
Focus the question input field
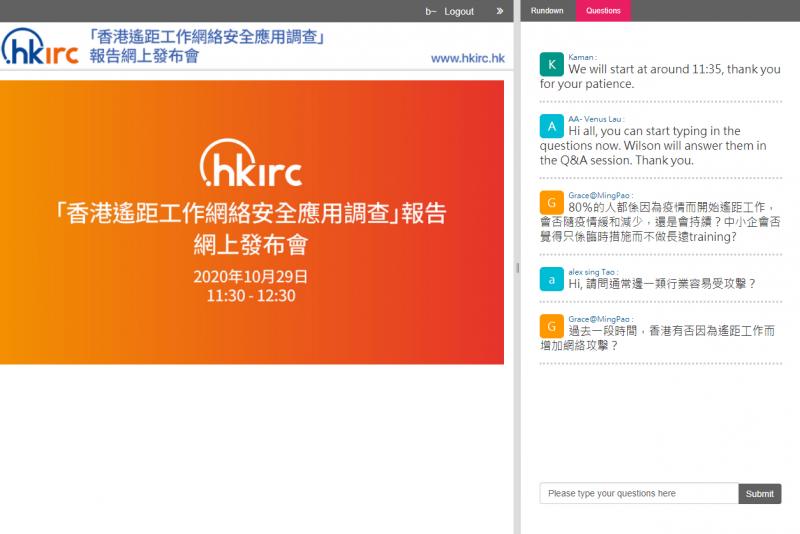coord(639,493)
